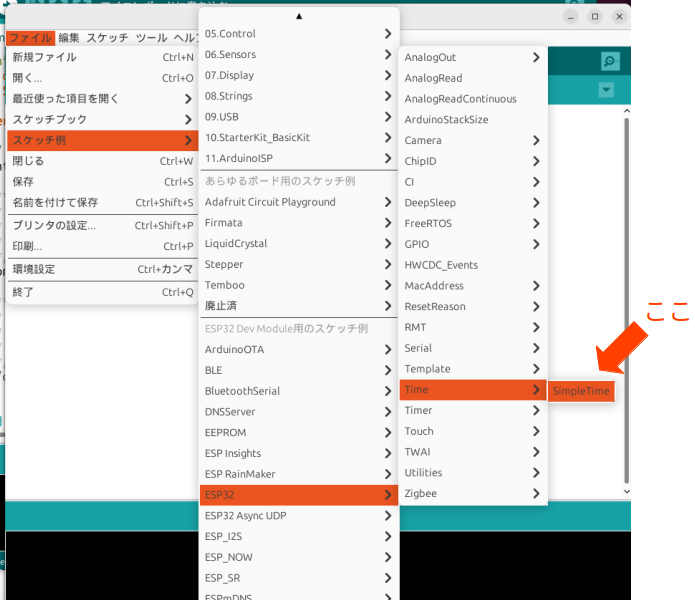Open the BLE examples
Image resolution: width=695 pixels, height=600 pixels.
point(299,370)
